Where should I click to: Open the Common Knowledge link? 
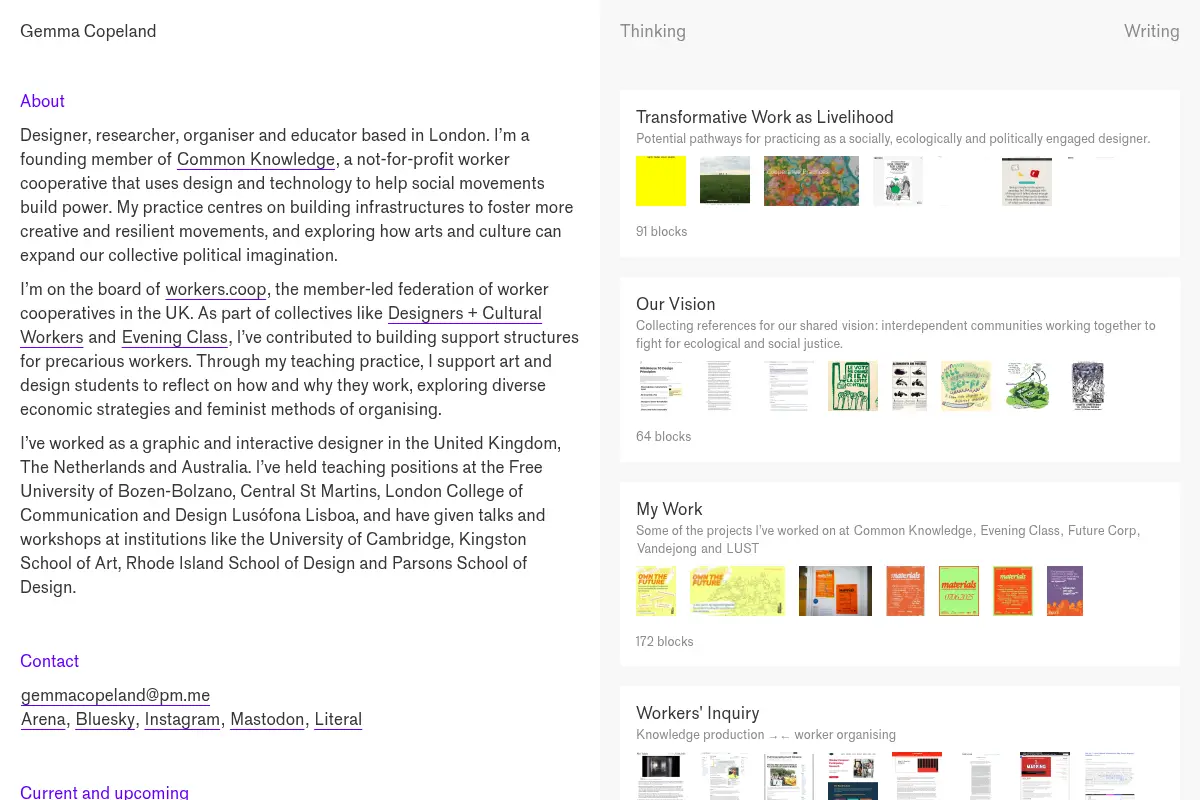point(256,159)
